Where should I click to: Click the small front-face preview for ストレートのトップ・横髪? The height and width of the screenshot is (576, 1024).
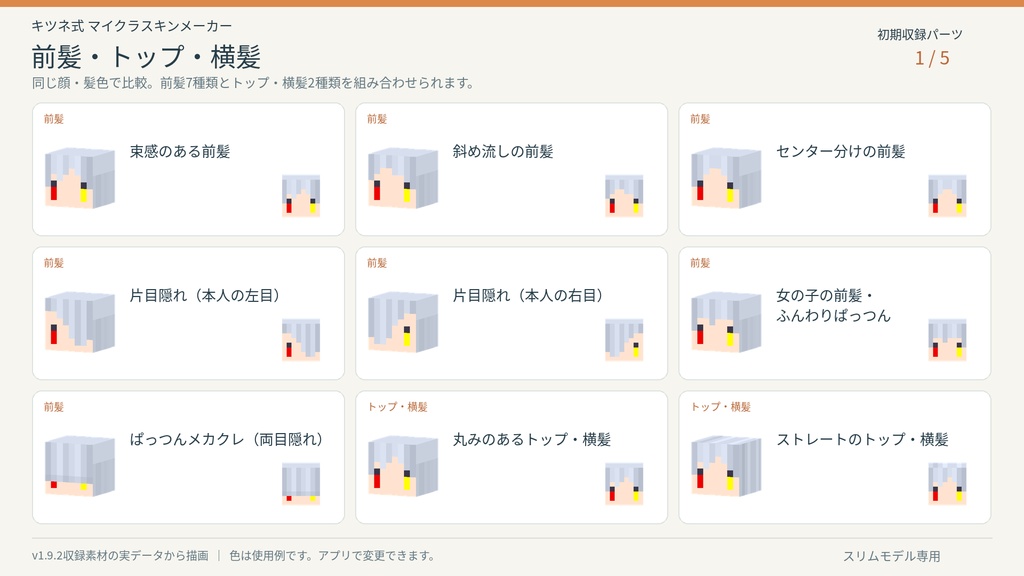coord(948,483)
